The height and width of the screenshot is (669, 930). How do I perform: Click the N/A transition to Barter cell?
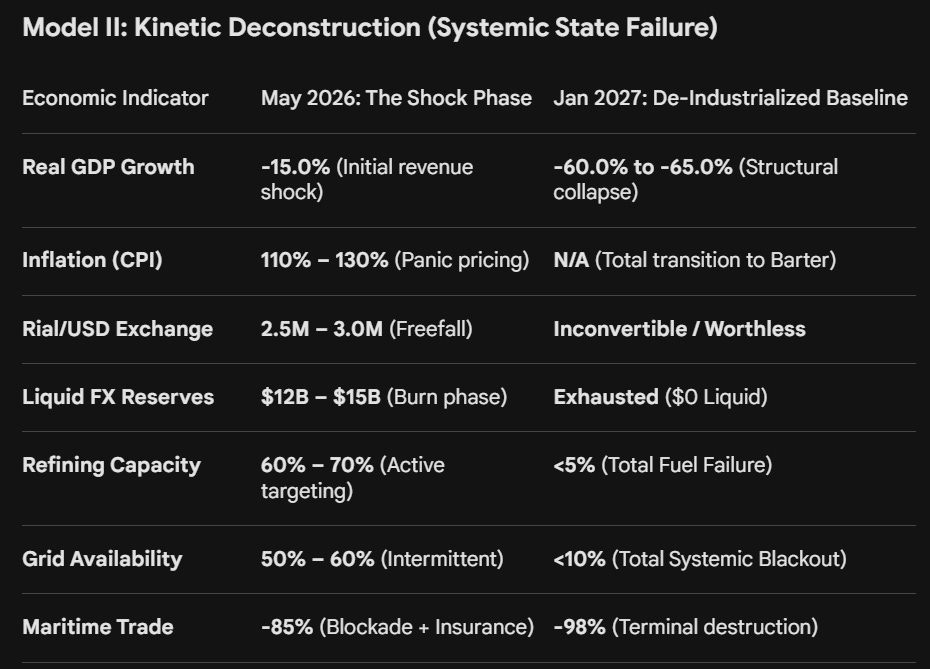coord(695,260)
